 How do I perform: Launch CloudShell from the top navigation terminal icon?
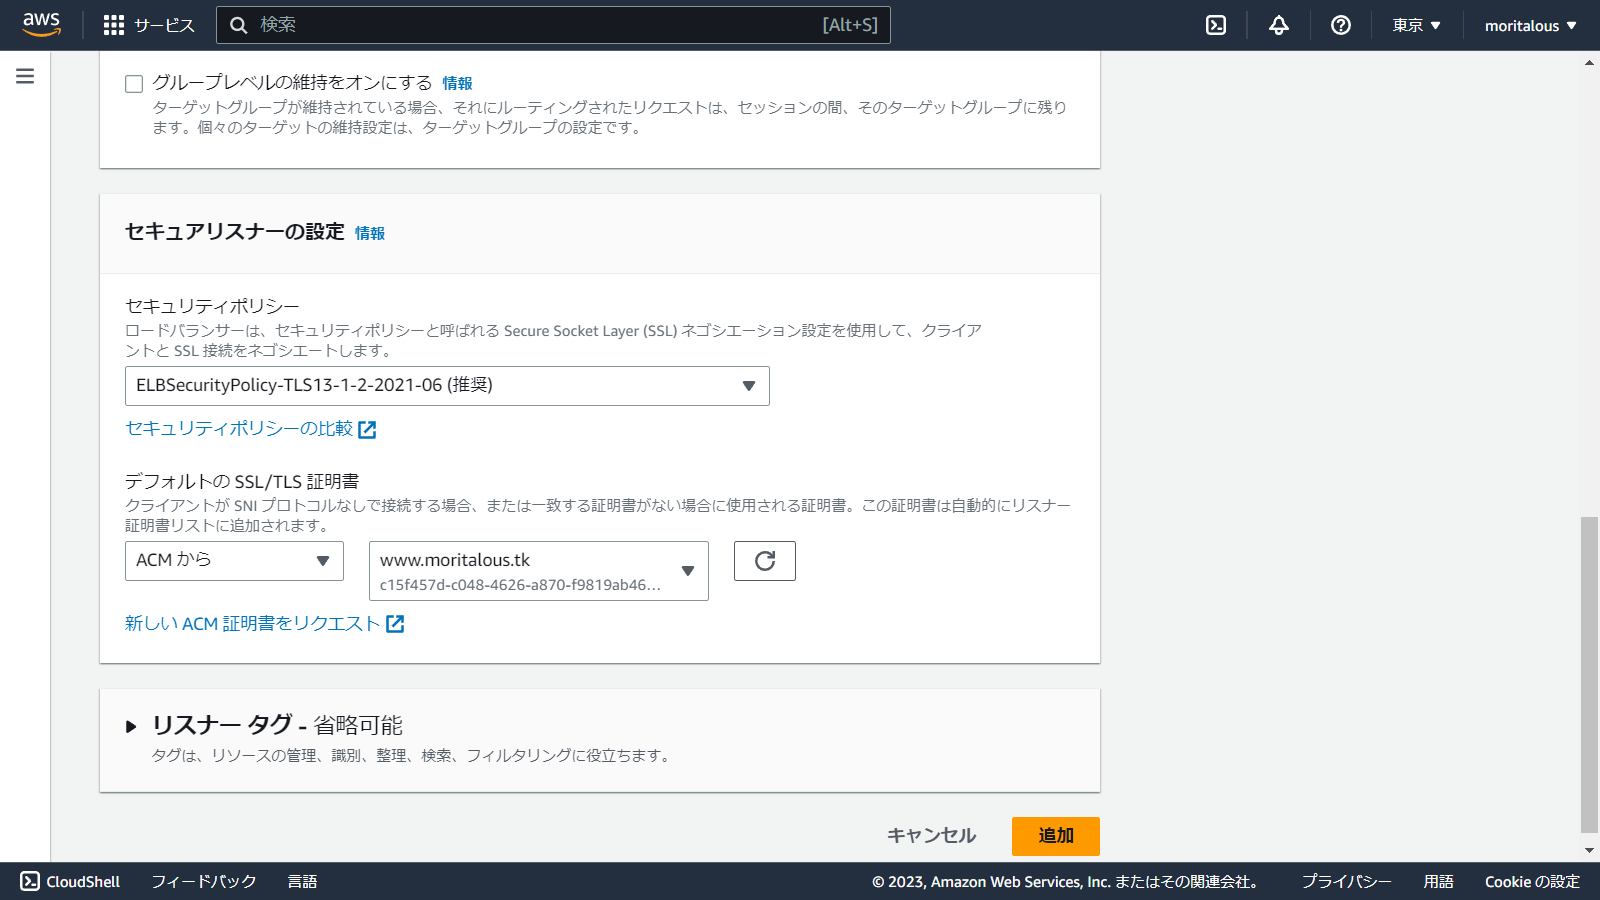tap(1215, 25)
